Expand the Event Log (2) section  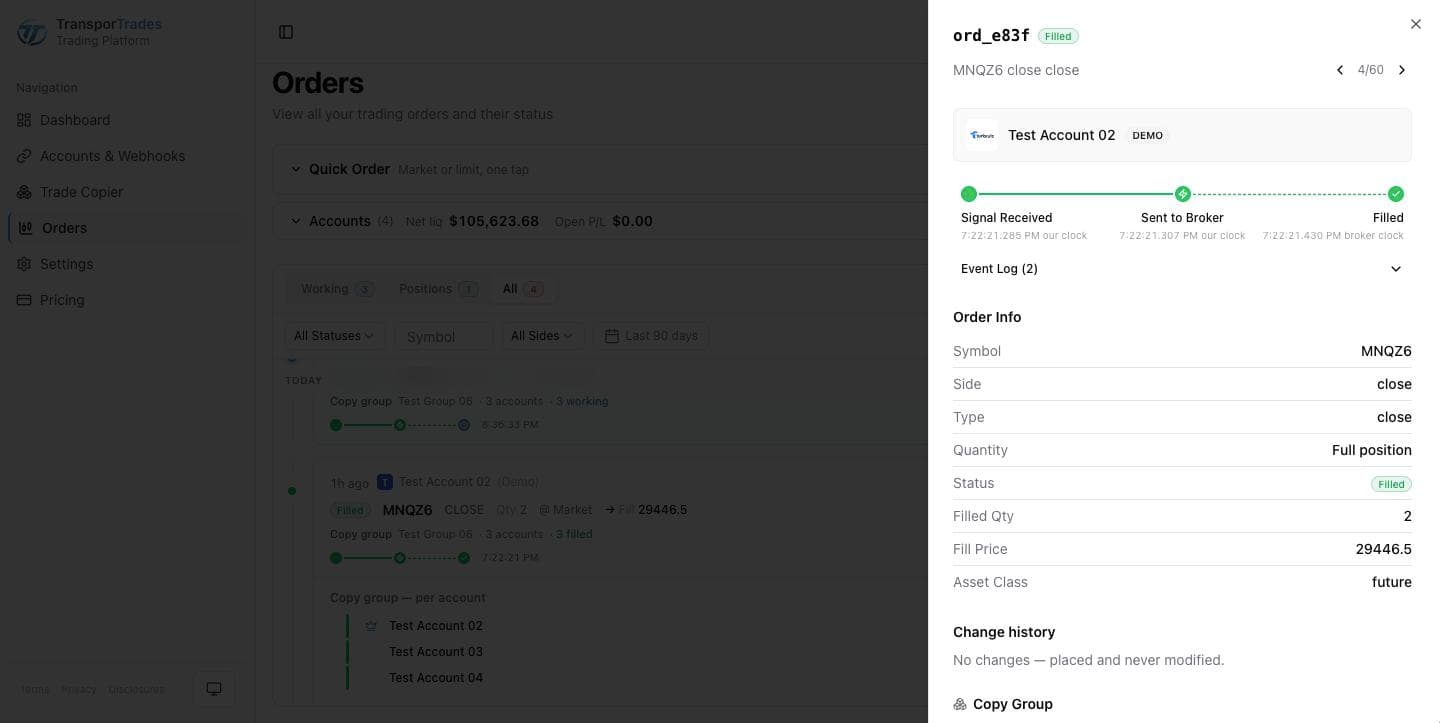tap(1182, 269)
